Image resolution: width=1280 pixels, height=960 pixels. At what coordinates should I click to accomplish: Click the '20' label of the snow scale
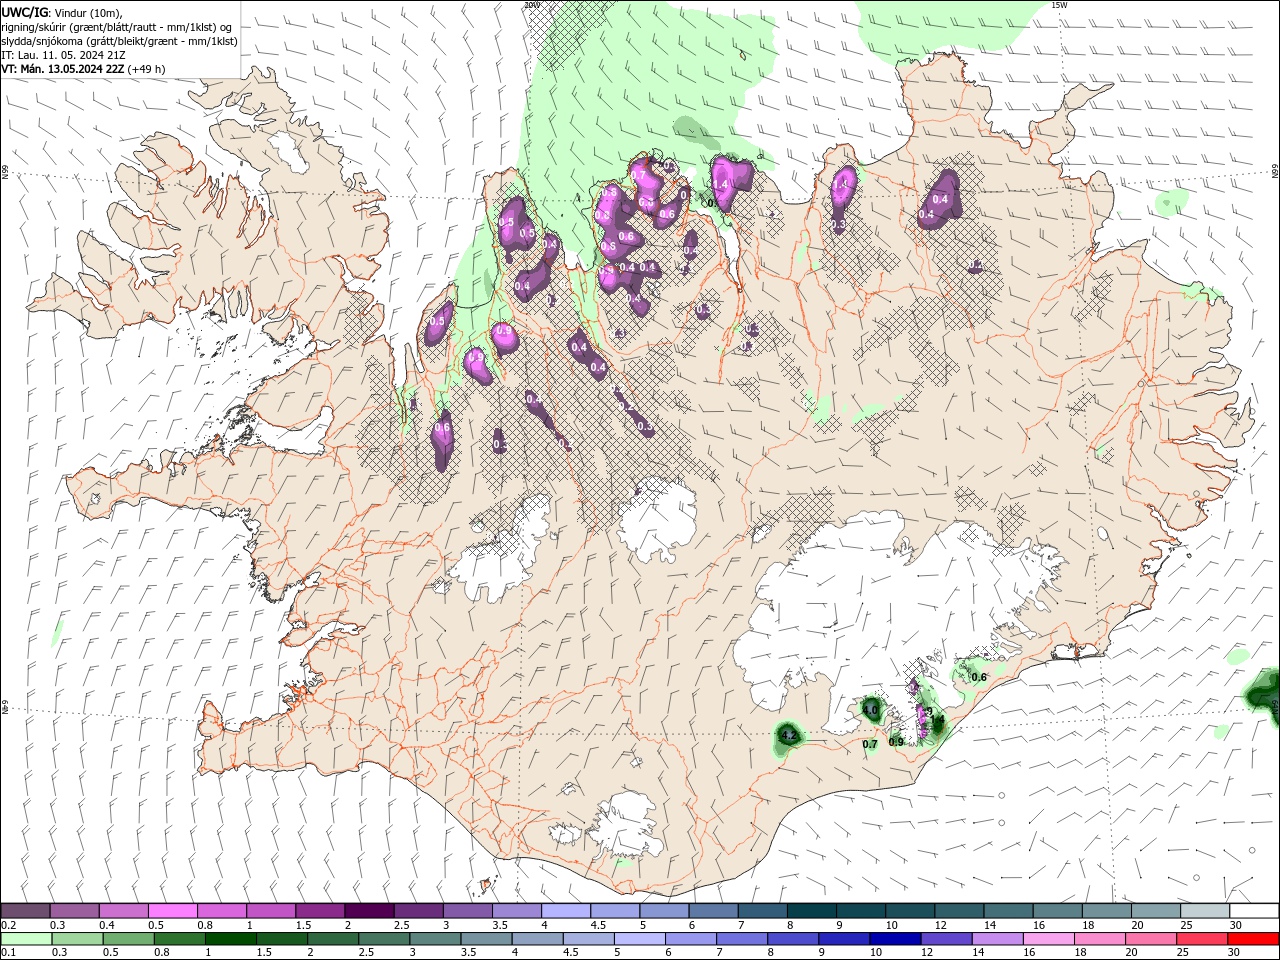tap(1137, 925)
